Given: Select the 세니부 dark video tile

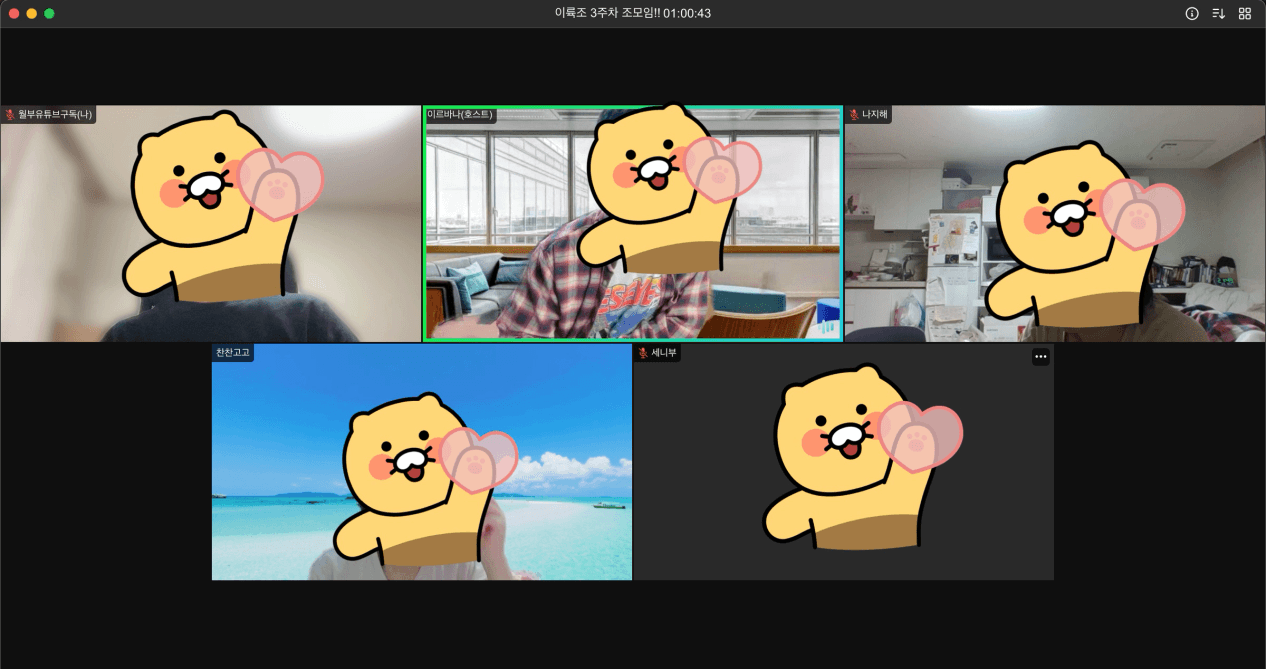Looking at the screenshot, I should [844, 462].
